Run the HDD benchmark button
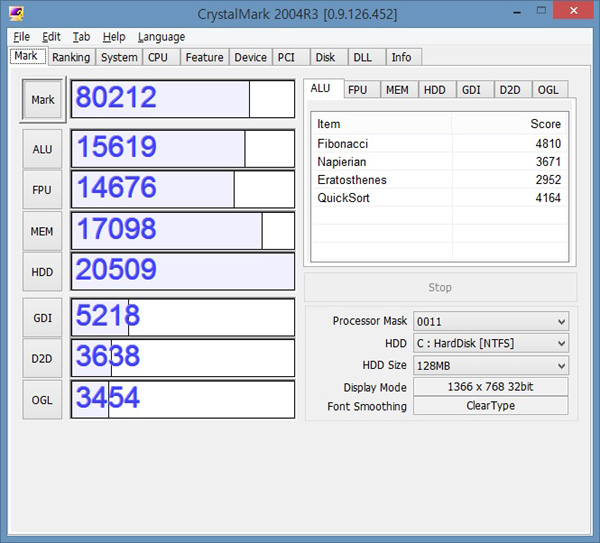The width and height of the screenshot is (600, 543). coord(42,272)
